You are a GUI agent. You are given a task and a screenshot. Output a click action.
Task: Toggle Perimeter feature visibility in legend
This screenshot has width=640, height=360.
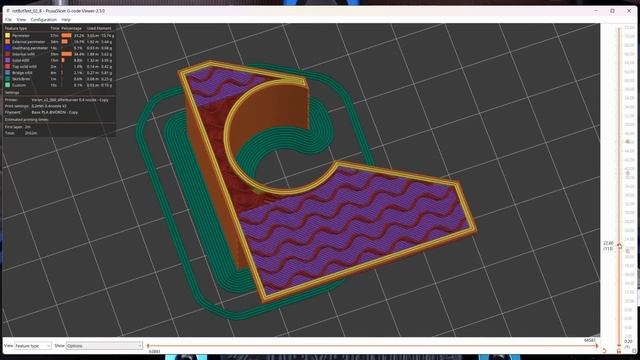click(59, 36)
